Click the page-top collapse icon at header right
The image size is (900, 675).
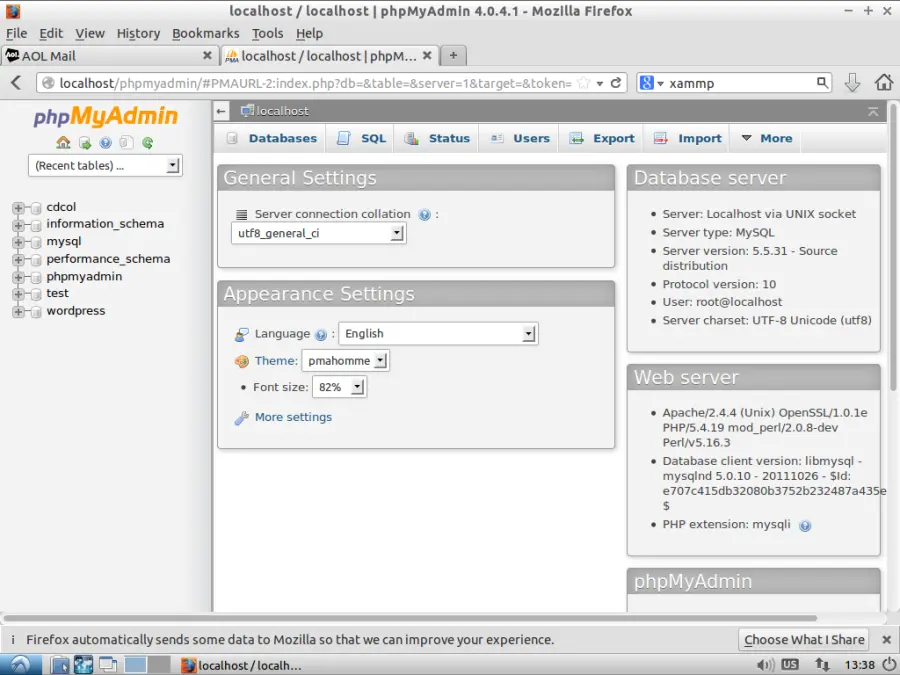(873, 111)
